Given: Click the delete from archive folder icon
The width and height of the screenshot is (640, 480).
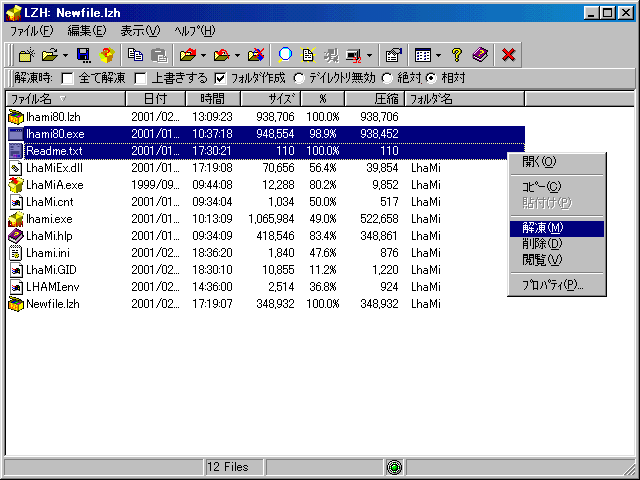Looking at the screenshot, I should (256, 55).
